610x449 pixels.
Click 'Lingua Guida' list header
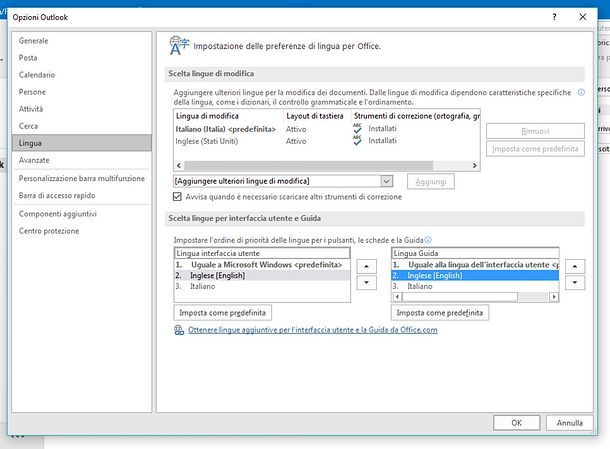475,253
